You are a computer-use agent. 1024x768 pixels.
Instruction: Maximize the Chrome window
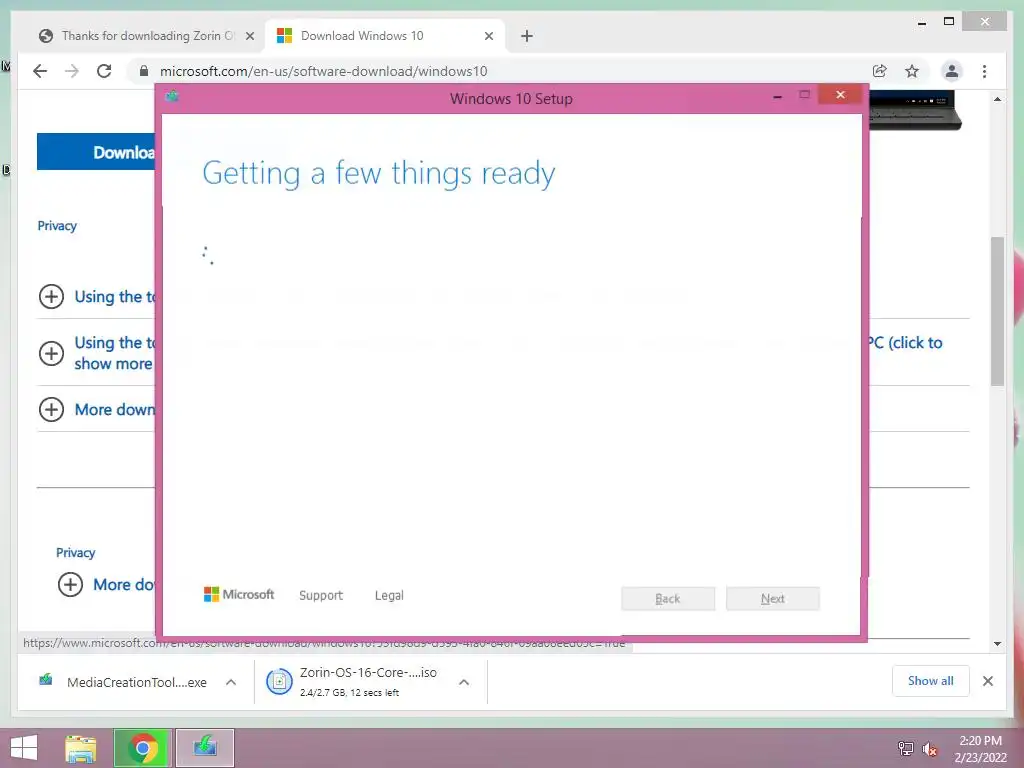point(949,22)
